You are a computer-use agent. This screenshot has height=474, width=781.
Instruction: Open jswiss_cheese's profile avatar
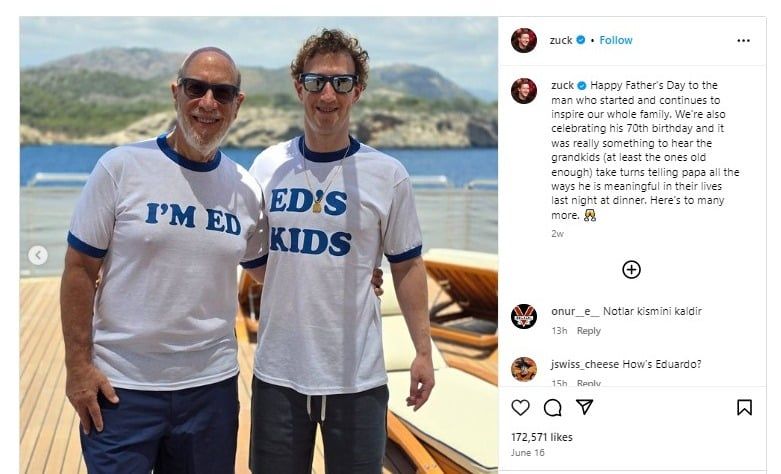coord(523,369)
